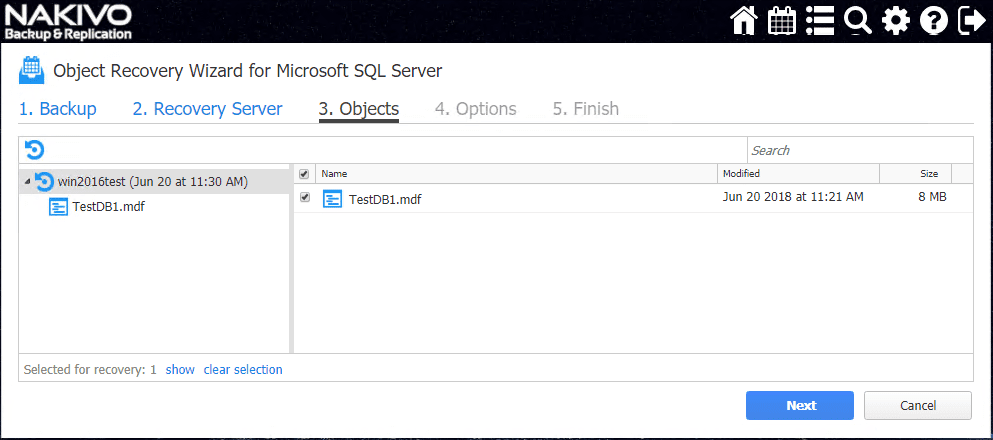The image size is (993, 440).
Task: Click the global search magnifier icon
Action: pyautogui.click(x=857, y=20)
